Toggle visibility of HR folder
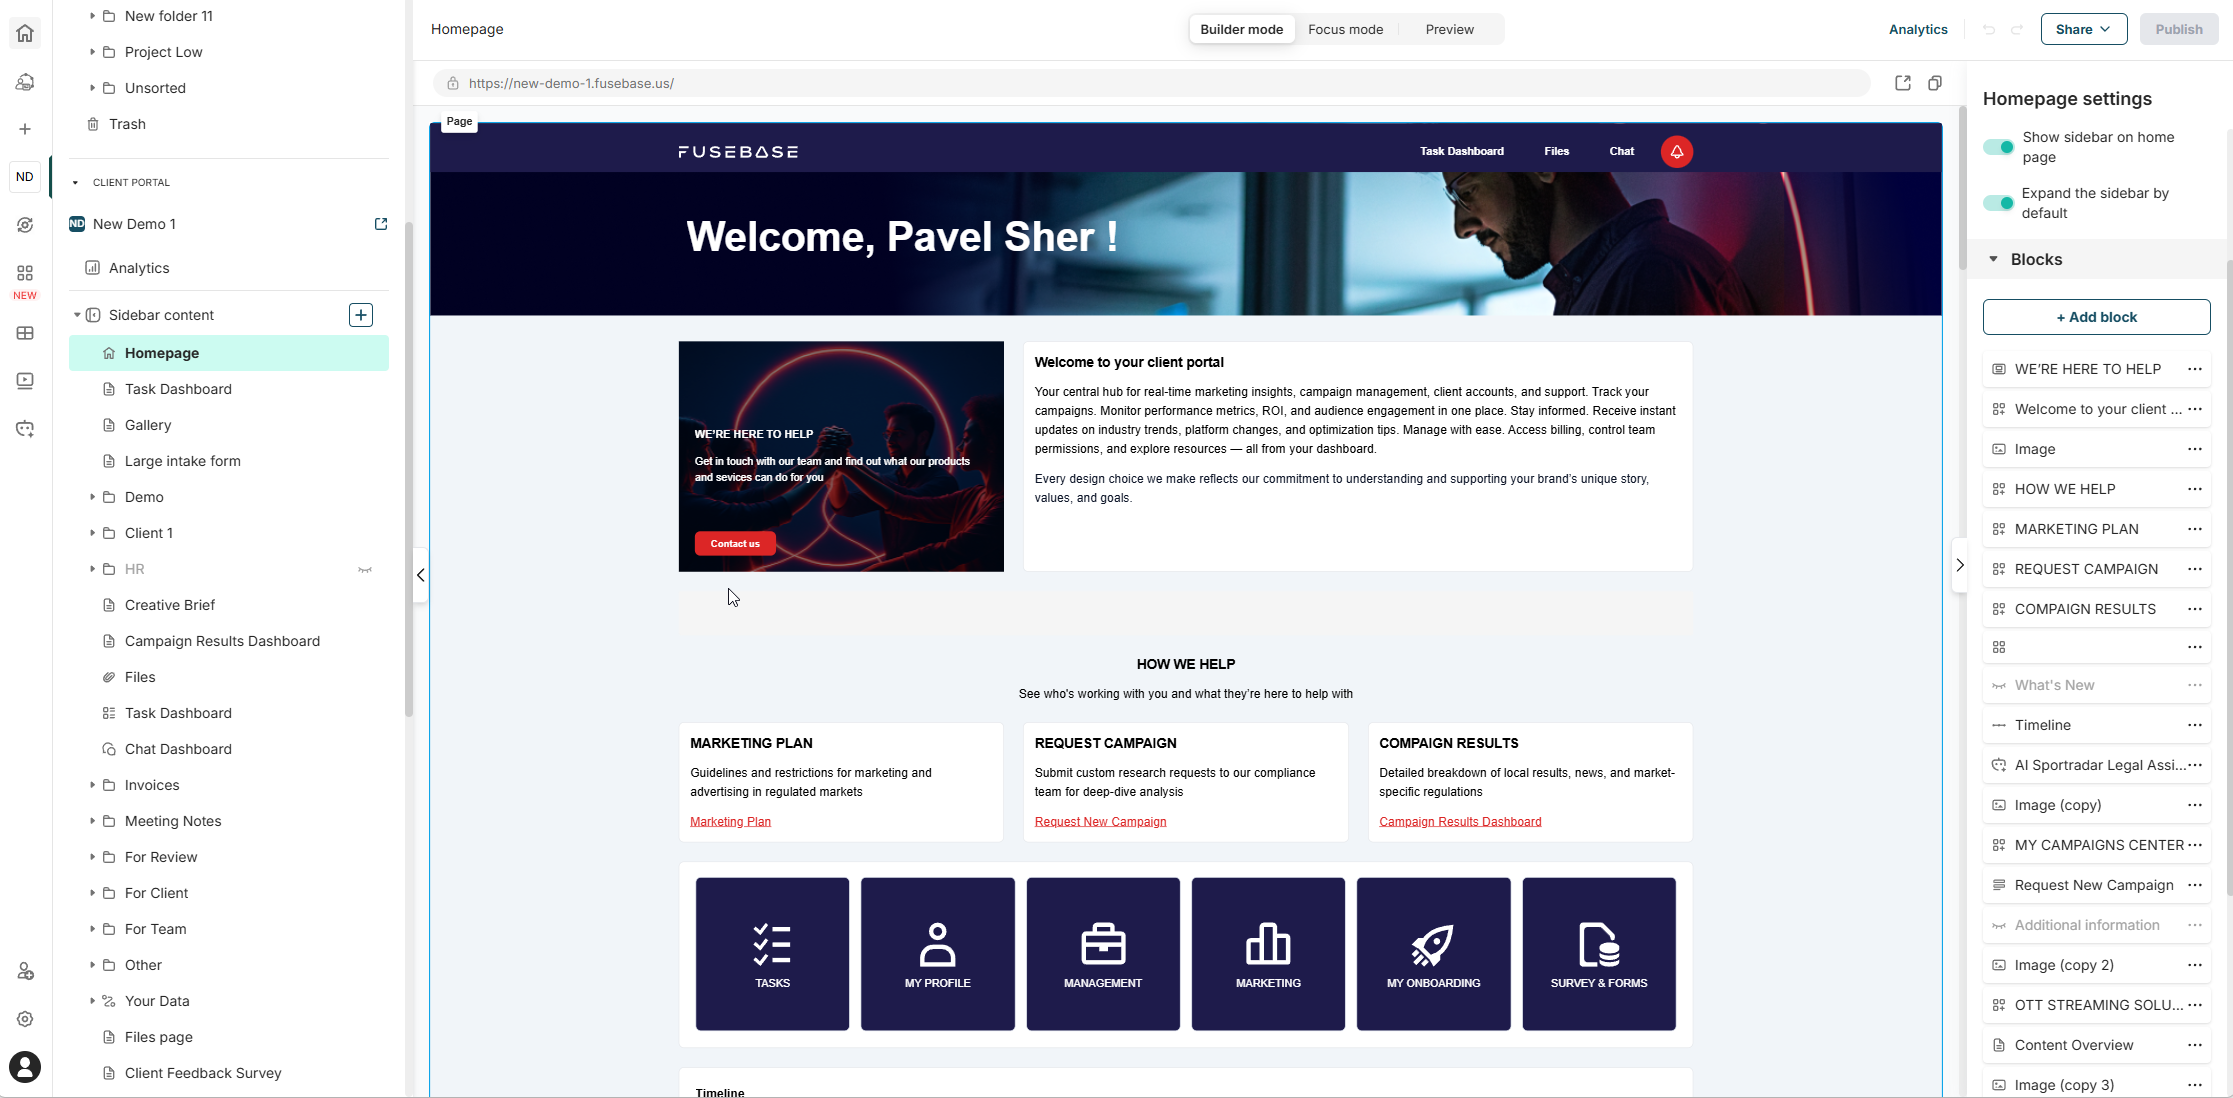This screenshot has width=2233, height=1098. click(365, 569)
